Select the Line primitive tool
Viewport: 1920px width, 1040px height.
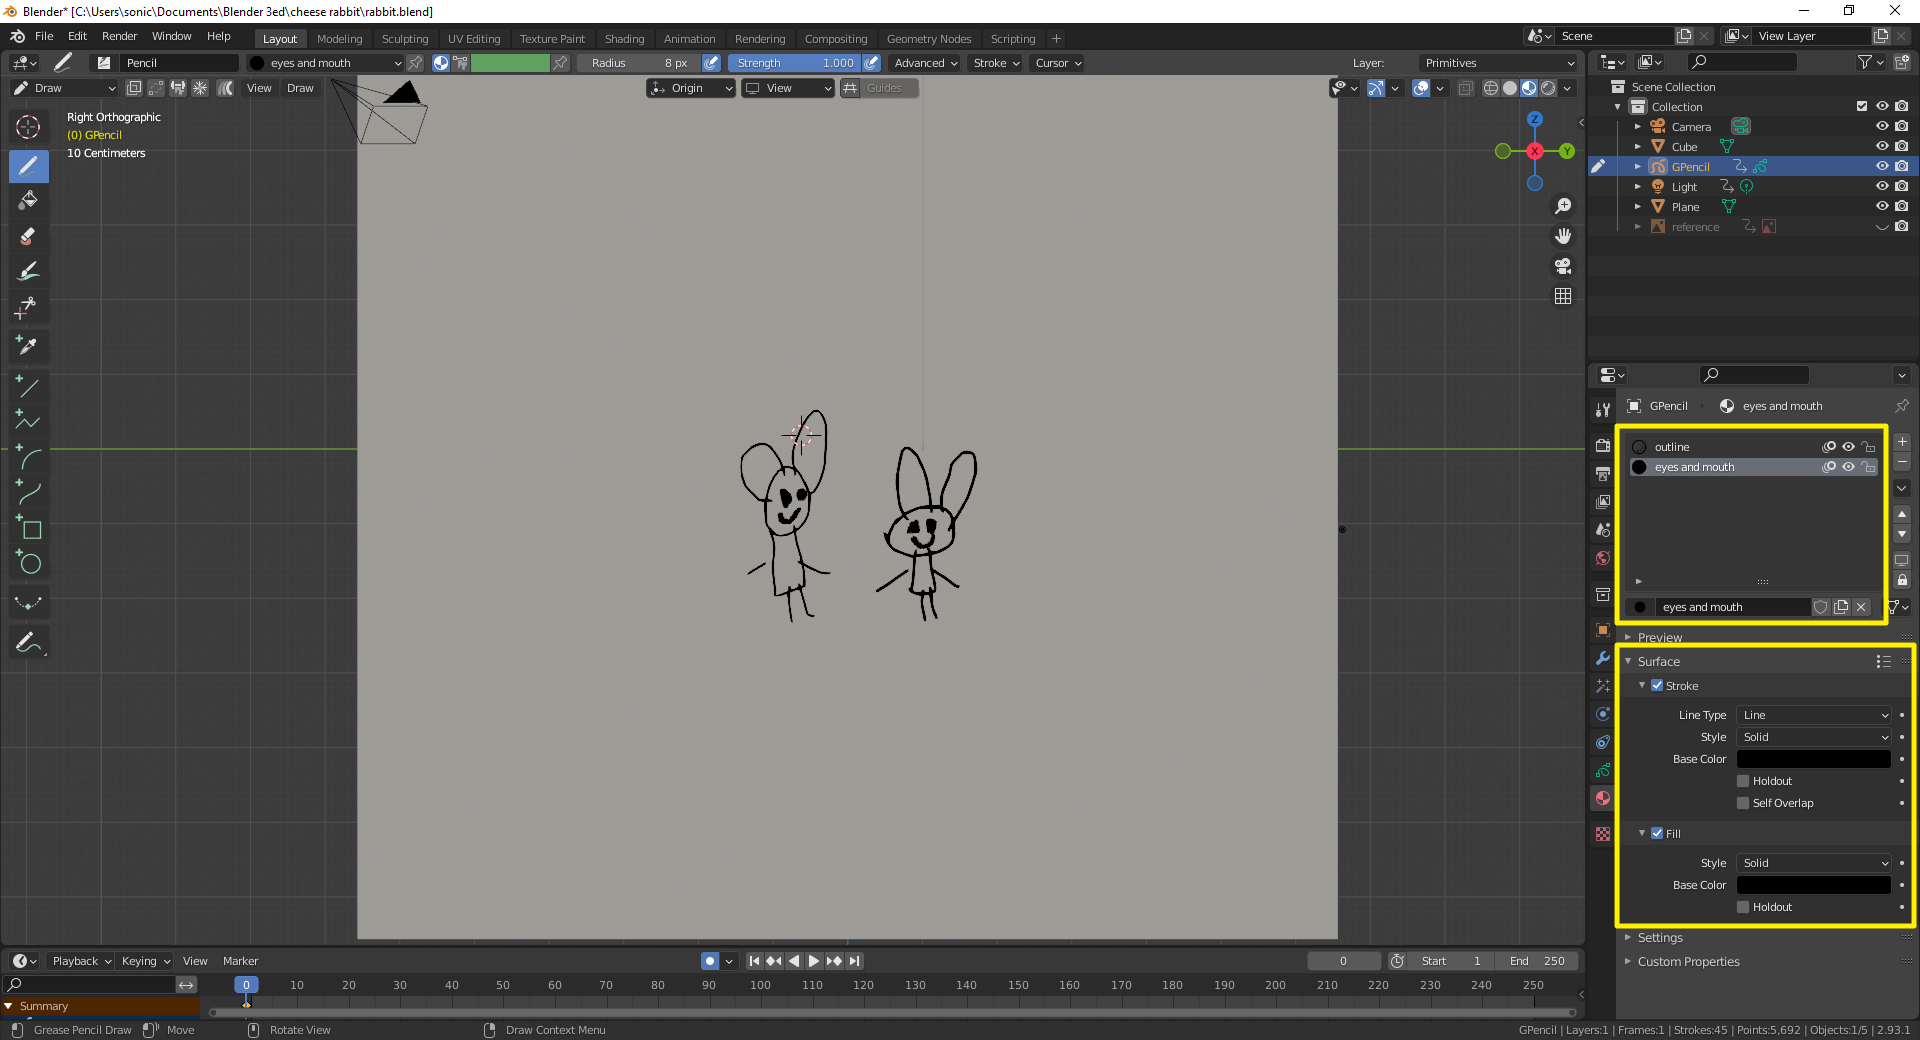(29, 386)
